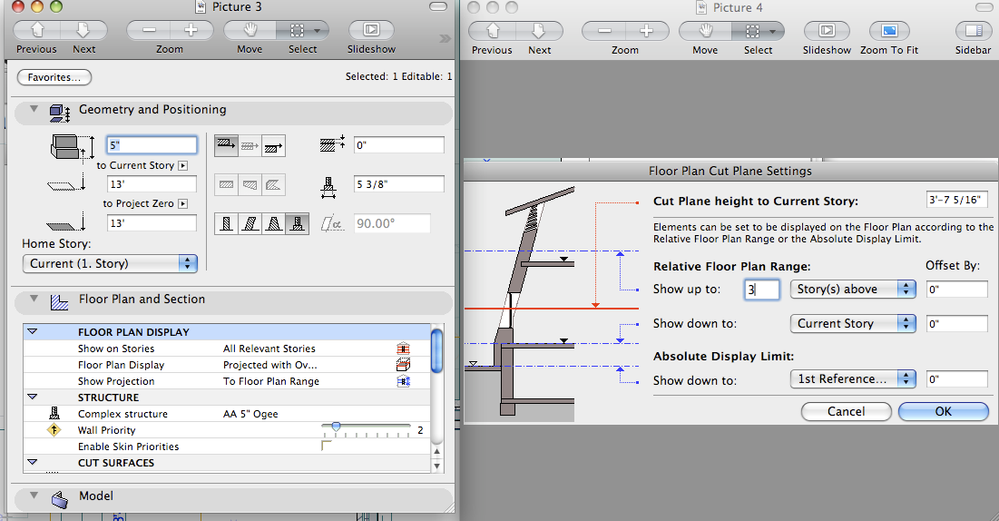Enable Skin Priorities checkbox

(324, 446)
